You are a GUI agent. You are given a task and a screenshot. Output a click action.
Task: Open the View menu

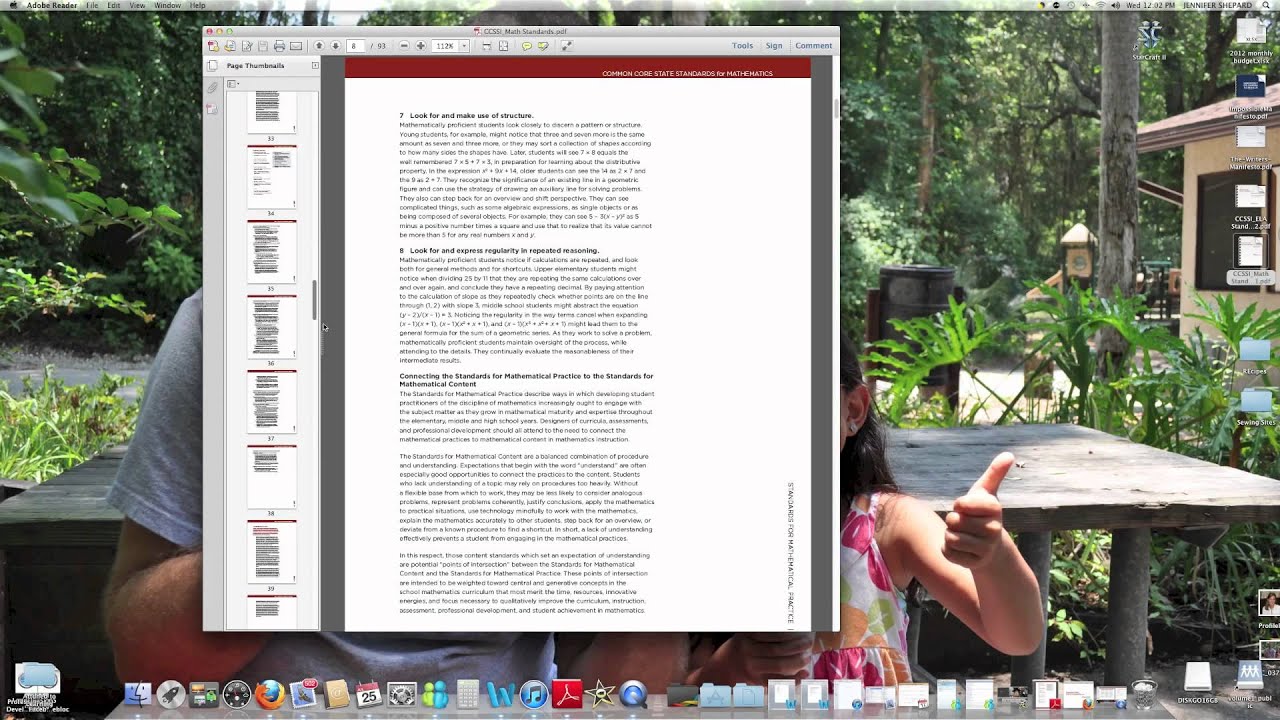137,5
